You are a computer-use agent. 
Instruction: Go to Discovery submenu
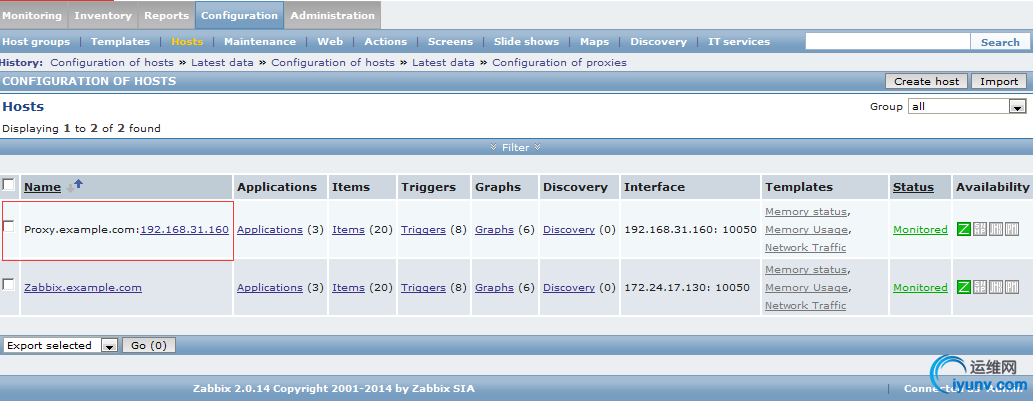click(658, 41)
